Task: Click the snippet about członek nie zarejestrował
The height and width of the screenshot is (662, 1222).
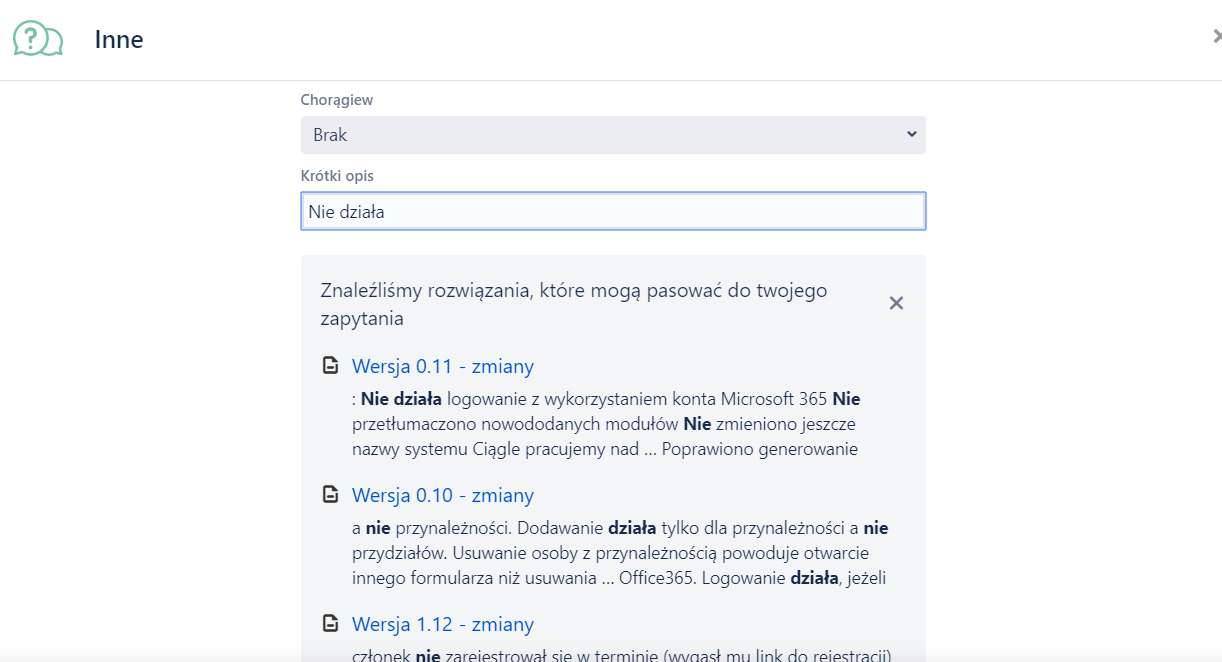Action: [620, 655]
